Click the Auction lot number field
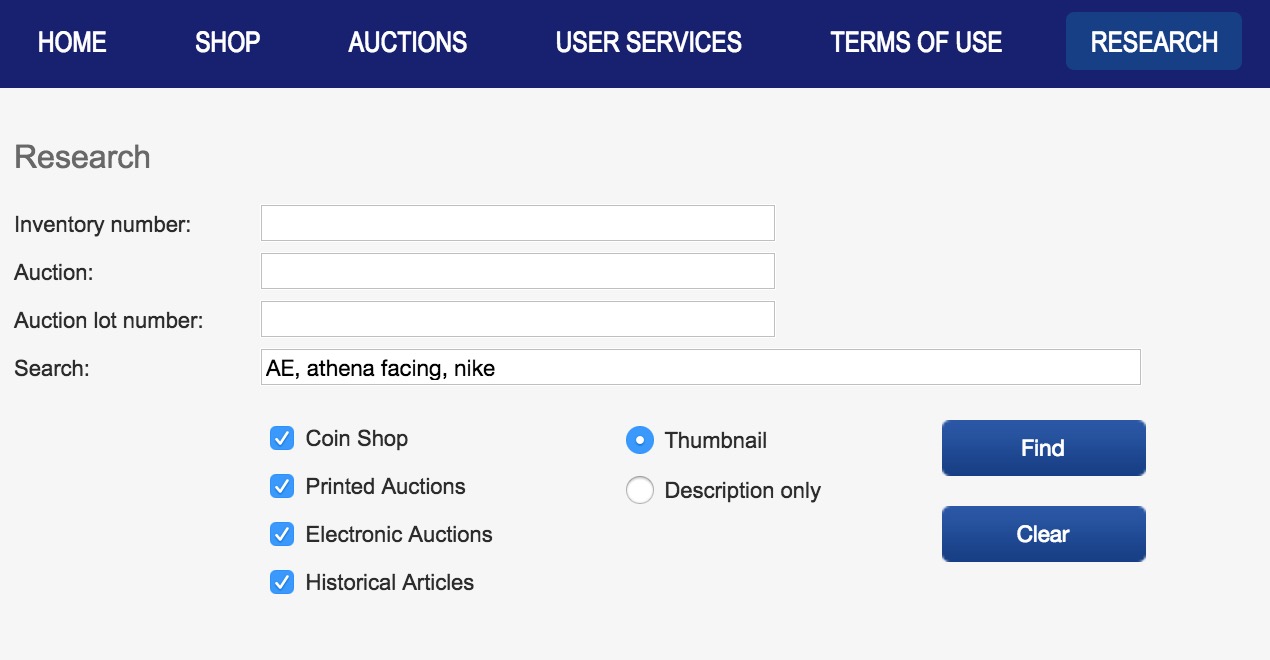The height and width of the screenshot is (660, 1270). (517, 319)
